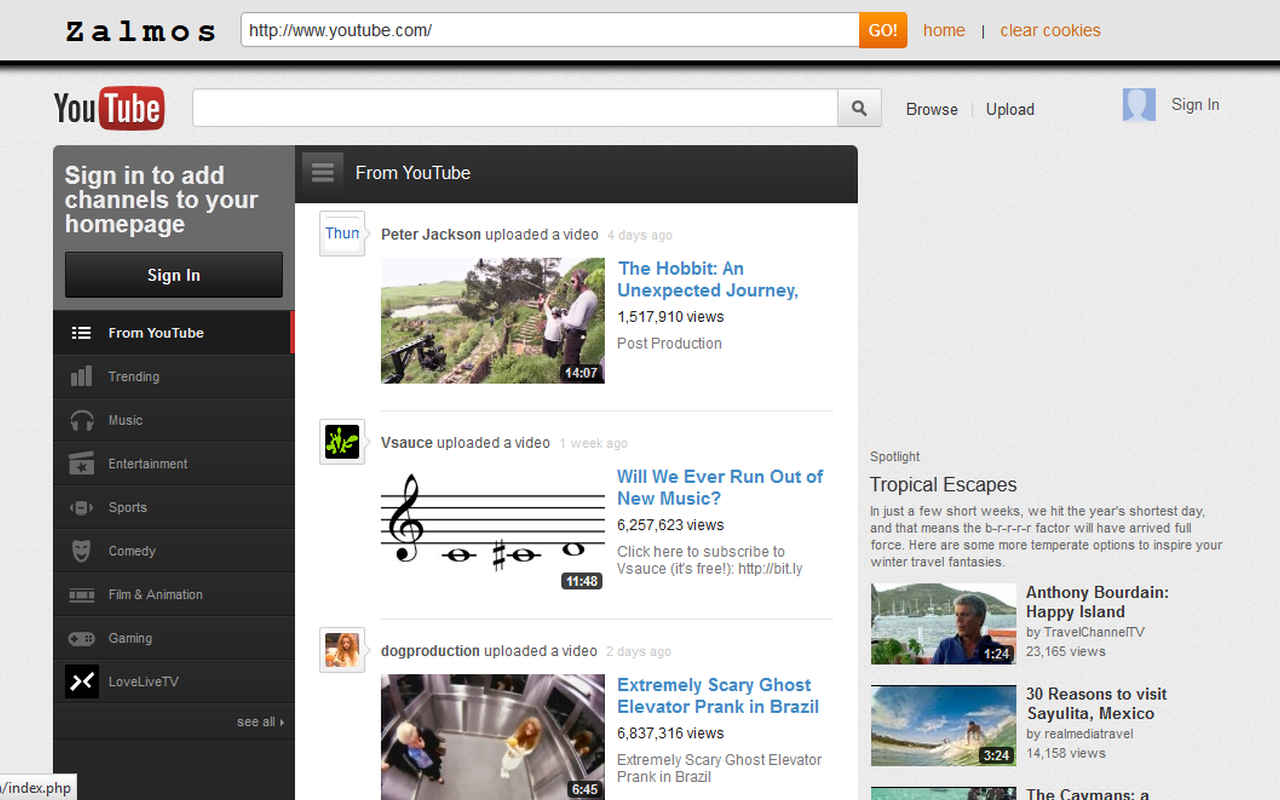Click the Sports icon in sidebar
The width and height of the screenshot is (1280, 800).
pyautogui.click(x=82, y=507)
